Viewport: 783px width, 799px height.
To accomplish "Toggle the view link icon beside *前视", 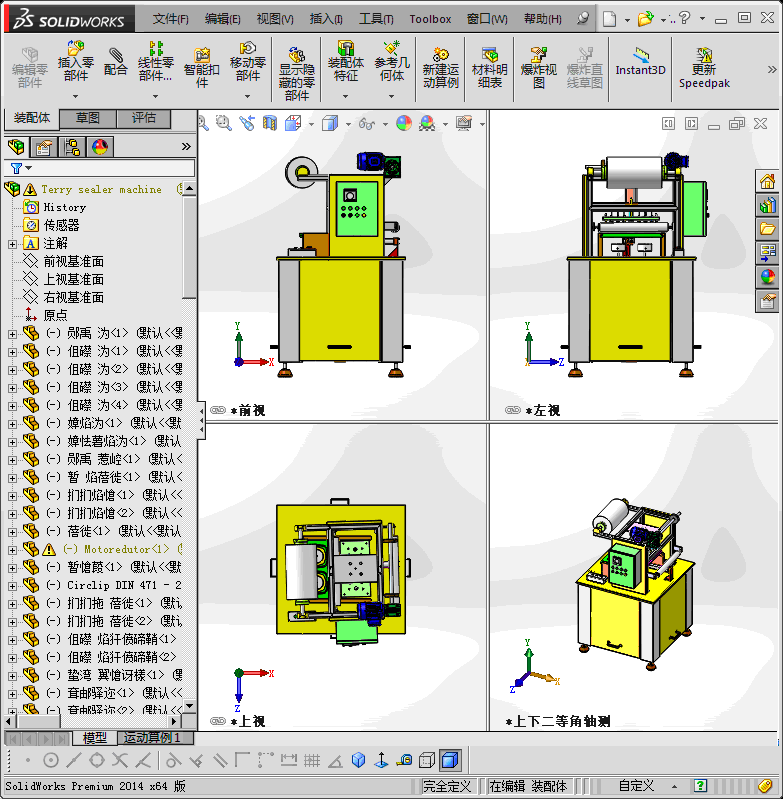I will coord(218,410).
